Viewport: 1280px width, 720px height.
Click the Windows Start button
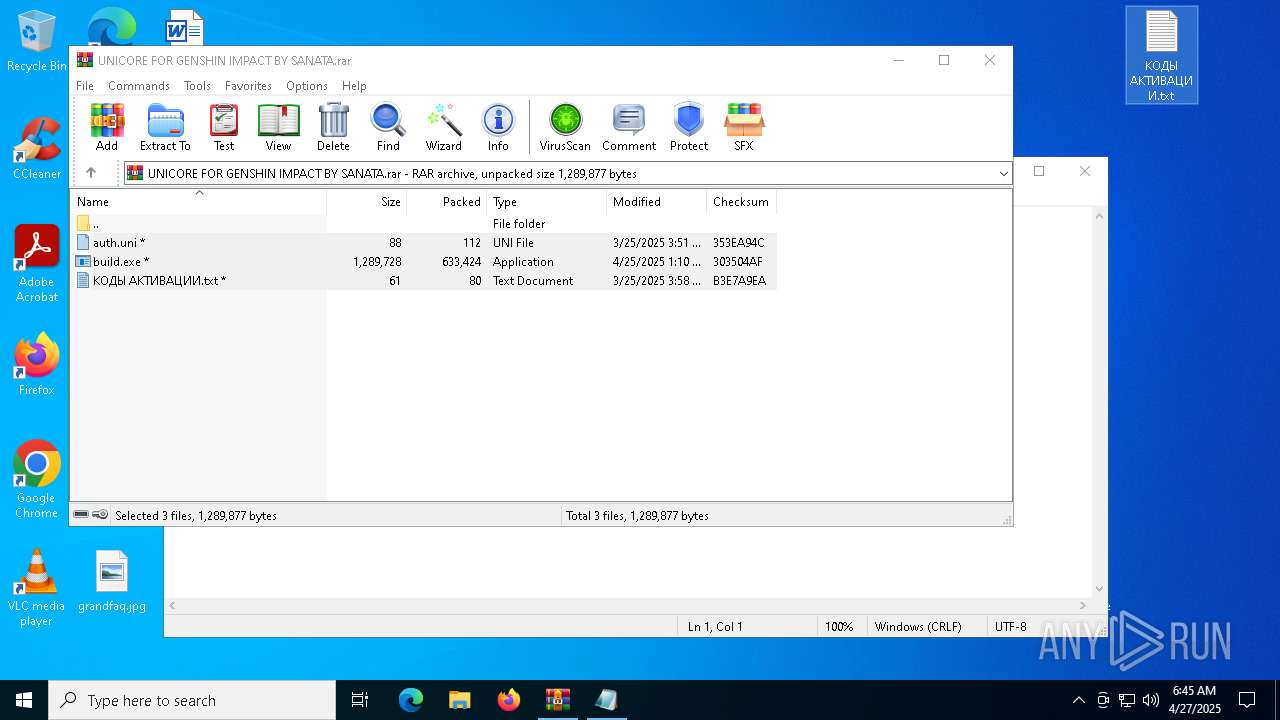[x=24, y=700]
